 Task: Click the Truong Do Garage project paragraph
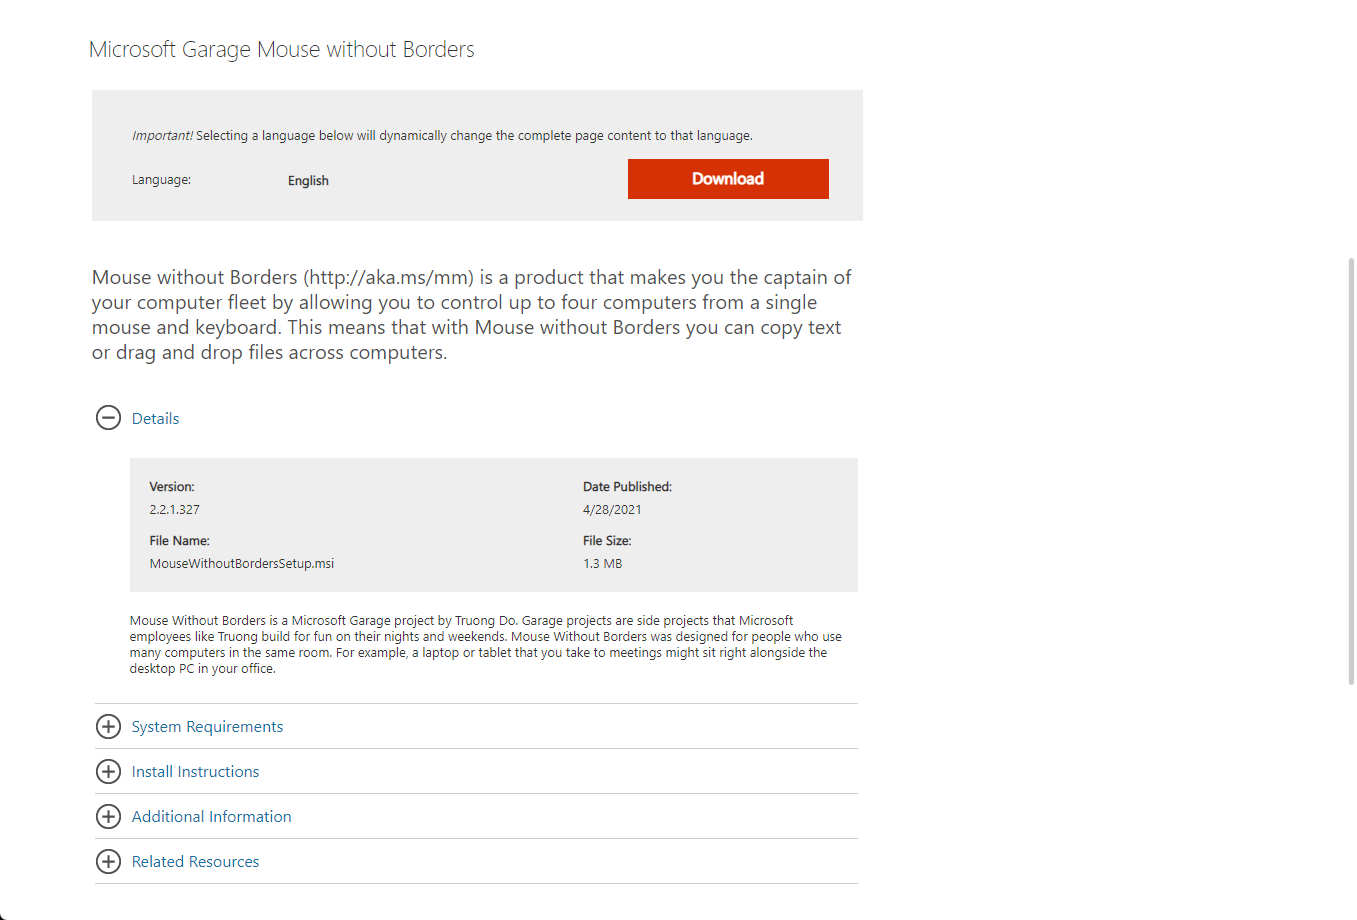pos(485,645)
